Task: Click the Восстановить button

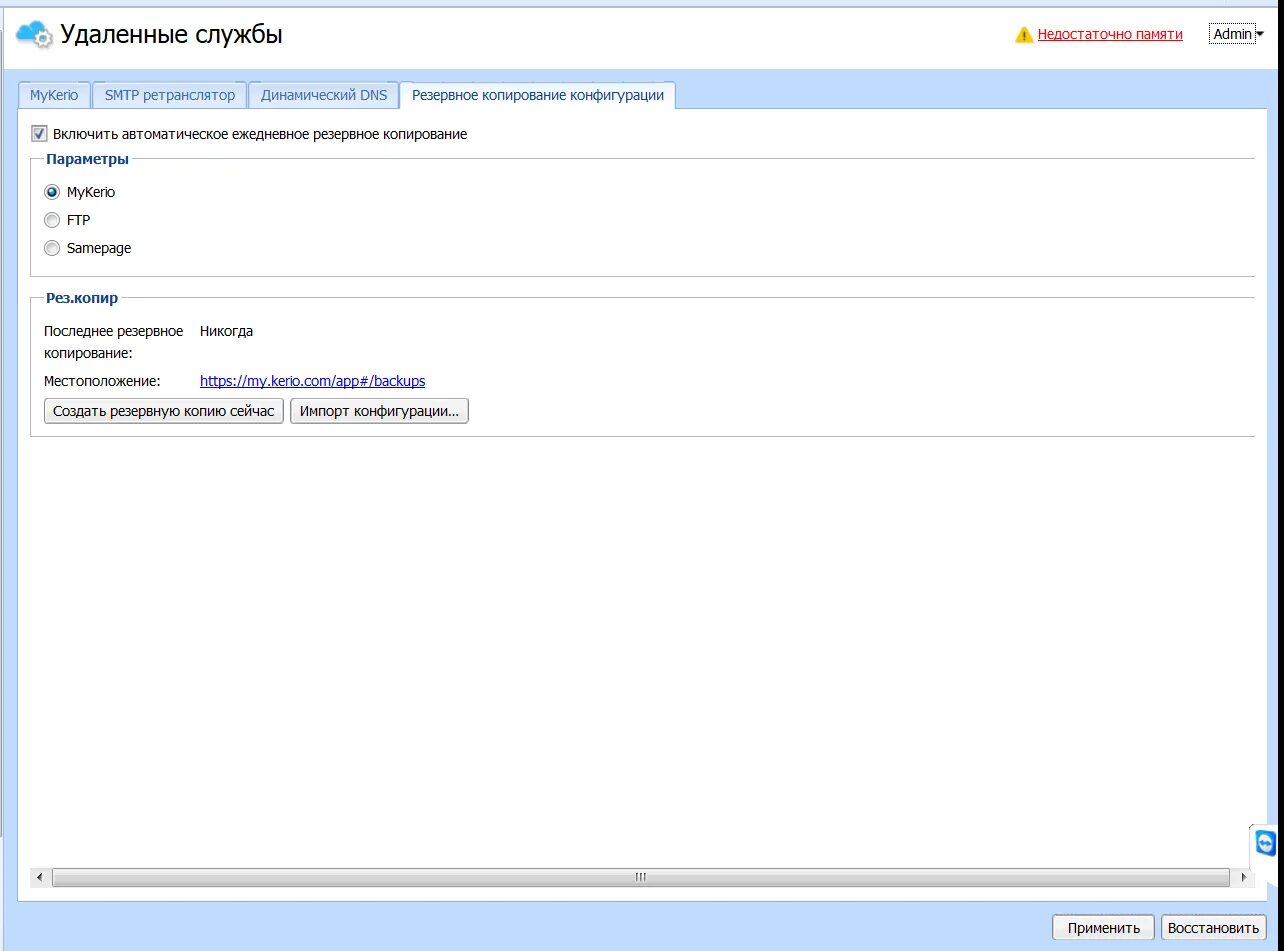Action: 1214,927
